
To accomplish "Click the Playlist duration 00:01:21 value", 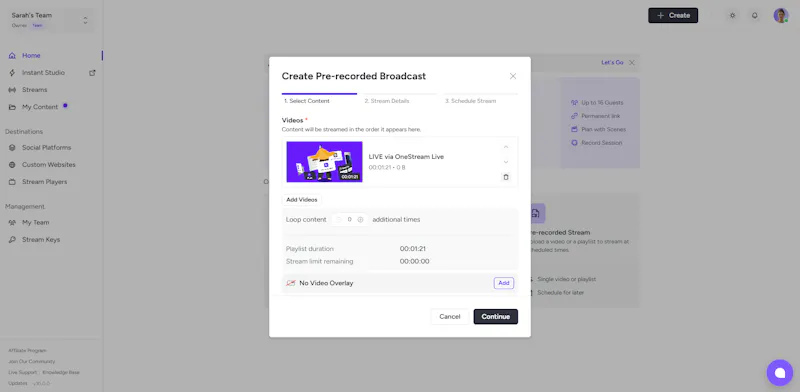I will tap(413, 249).
